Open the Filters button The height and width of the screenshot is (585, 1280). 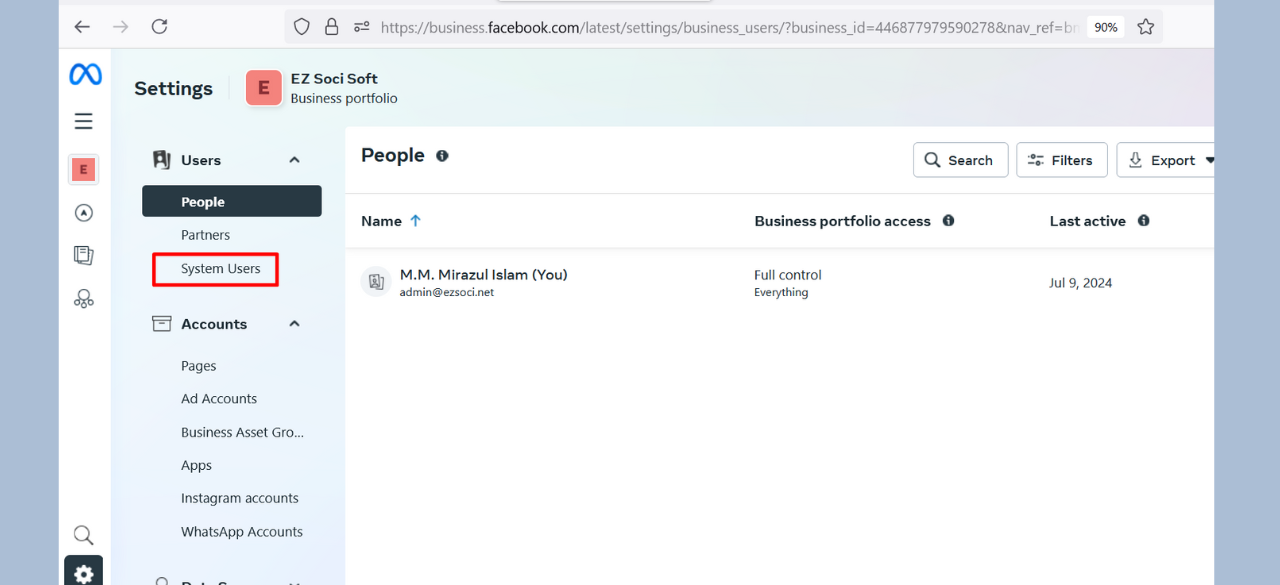point(1062,160)
